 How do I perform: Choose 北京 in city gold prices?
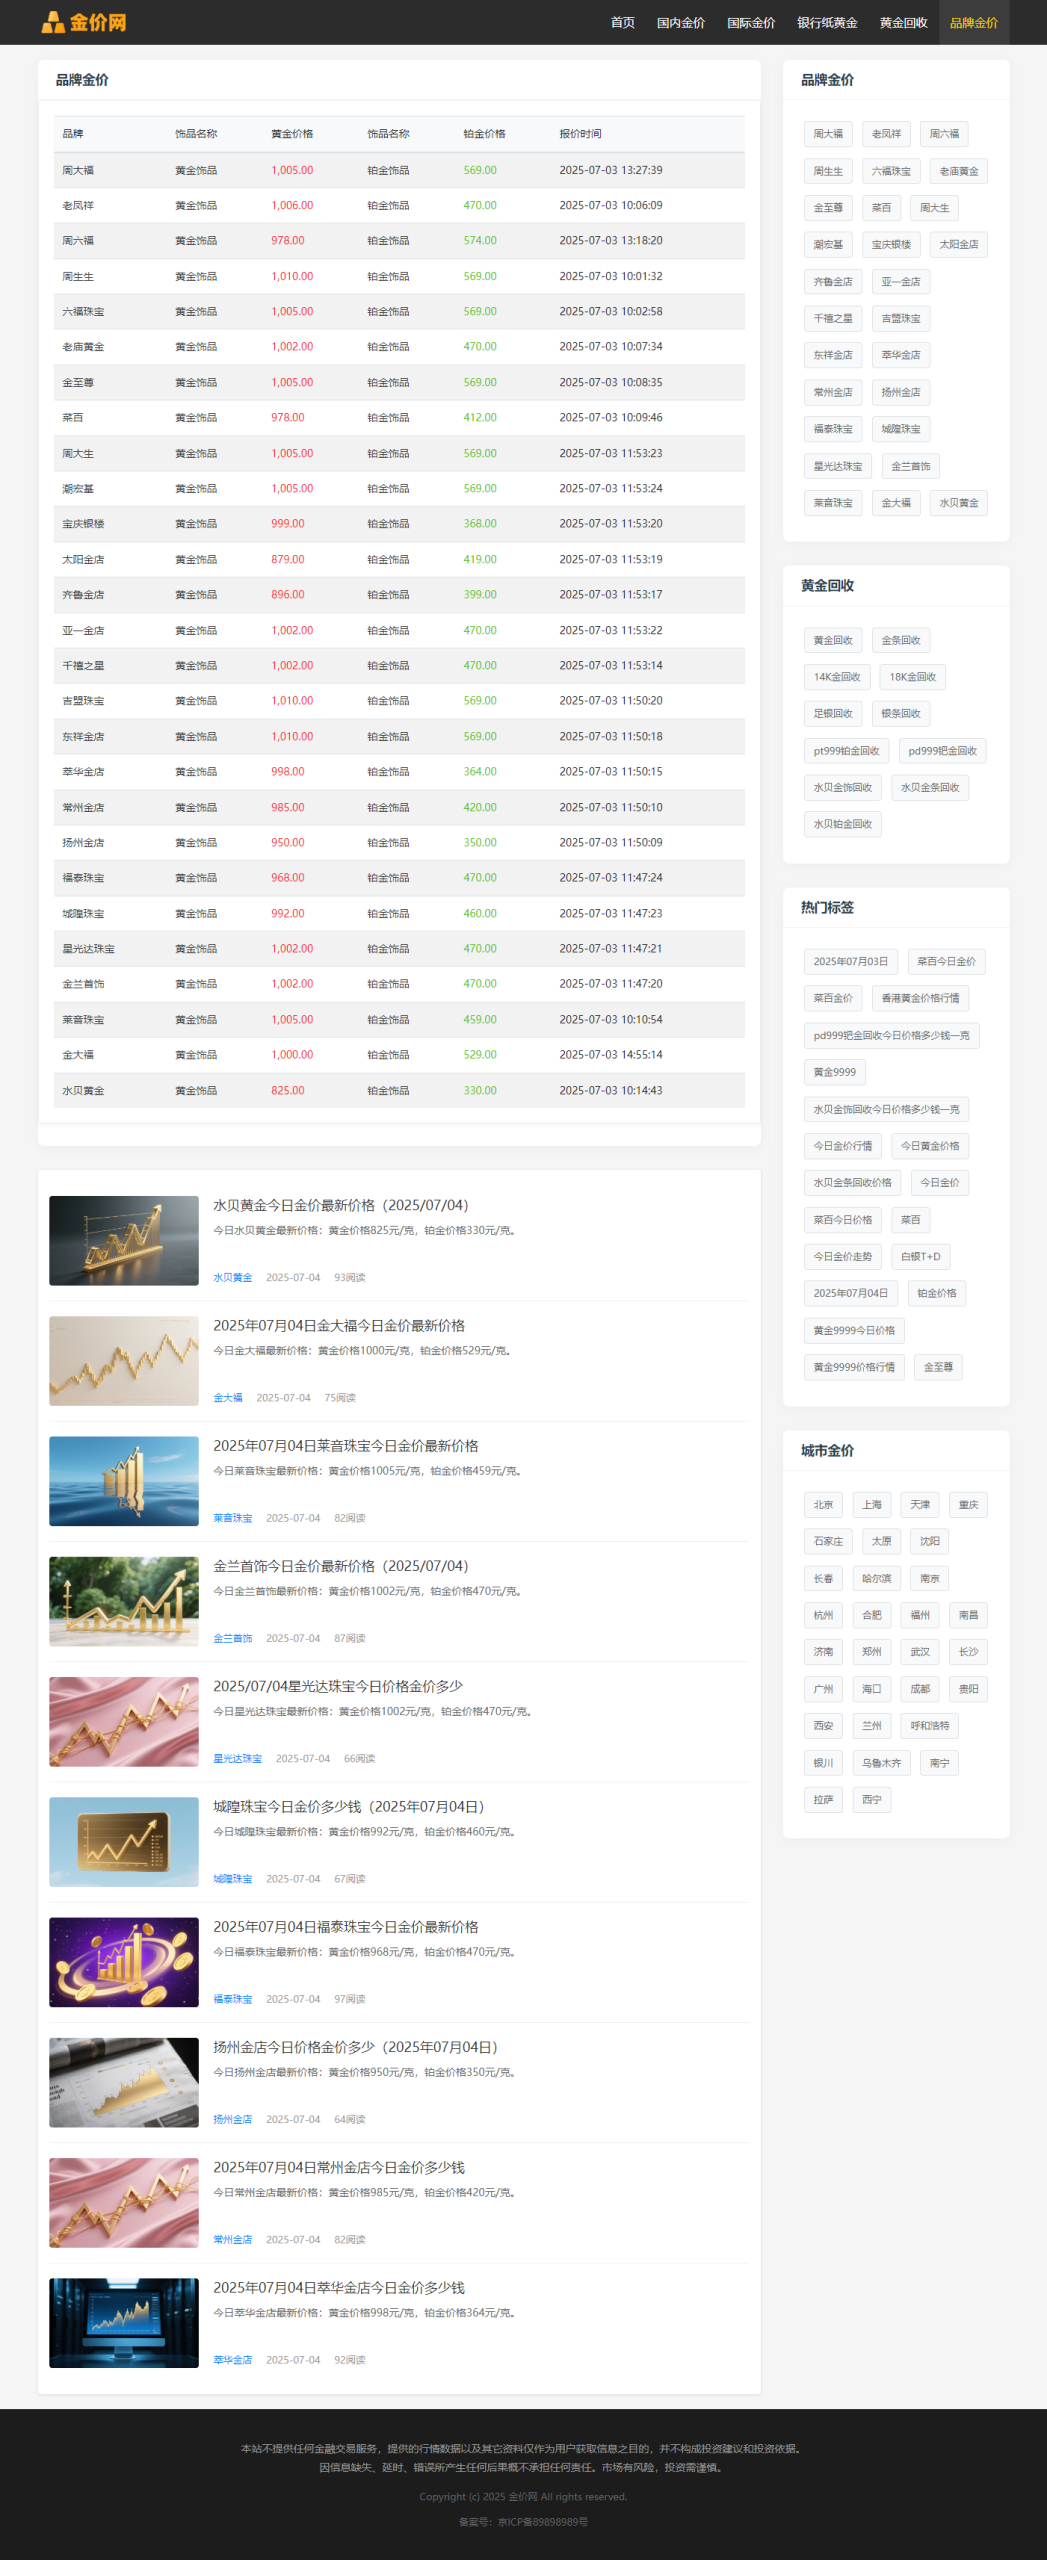[822, 1505]
